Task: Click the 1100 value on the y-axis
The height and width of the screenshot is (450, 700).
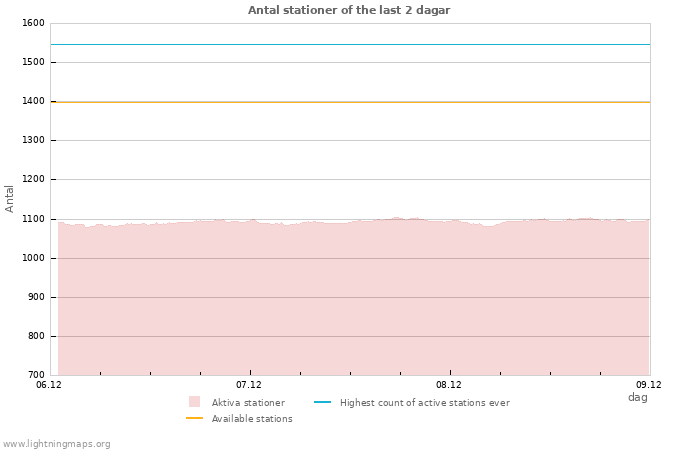Action: (x=31, y=219)
